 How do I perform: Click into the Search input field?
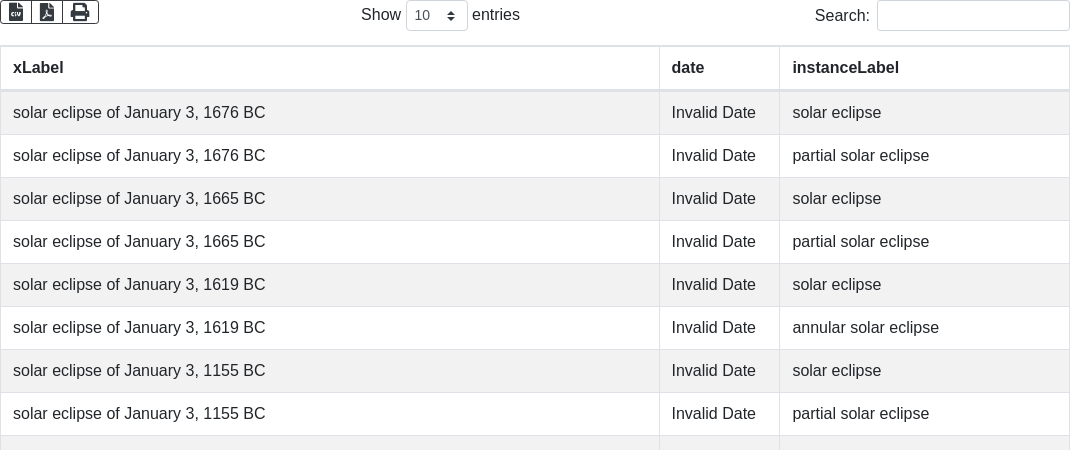(972, 16)
